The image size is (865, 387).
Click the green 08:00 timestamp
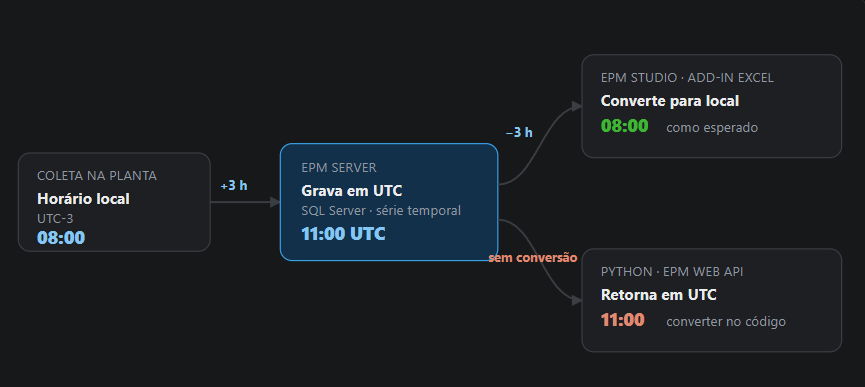point(624,126)
